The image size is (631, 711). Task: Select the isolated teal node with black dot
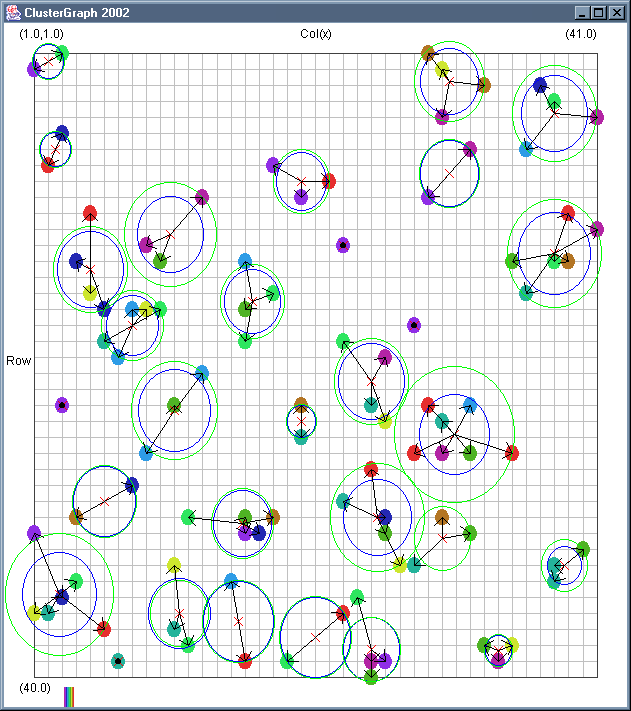(x=118, y=661)
